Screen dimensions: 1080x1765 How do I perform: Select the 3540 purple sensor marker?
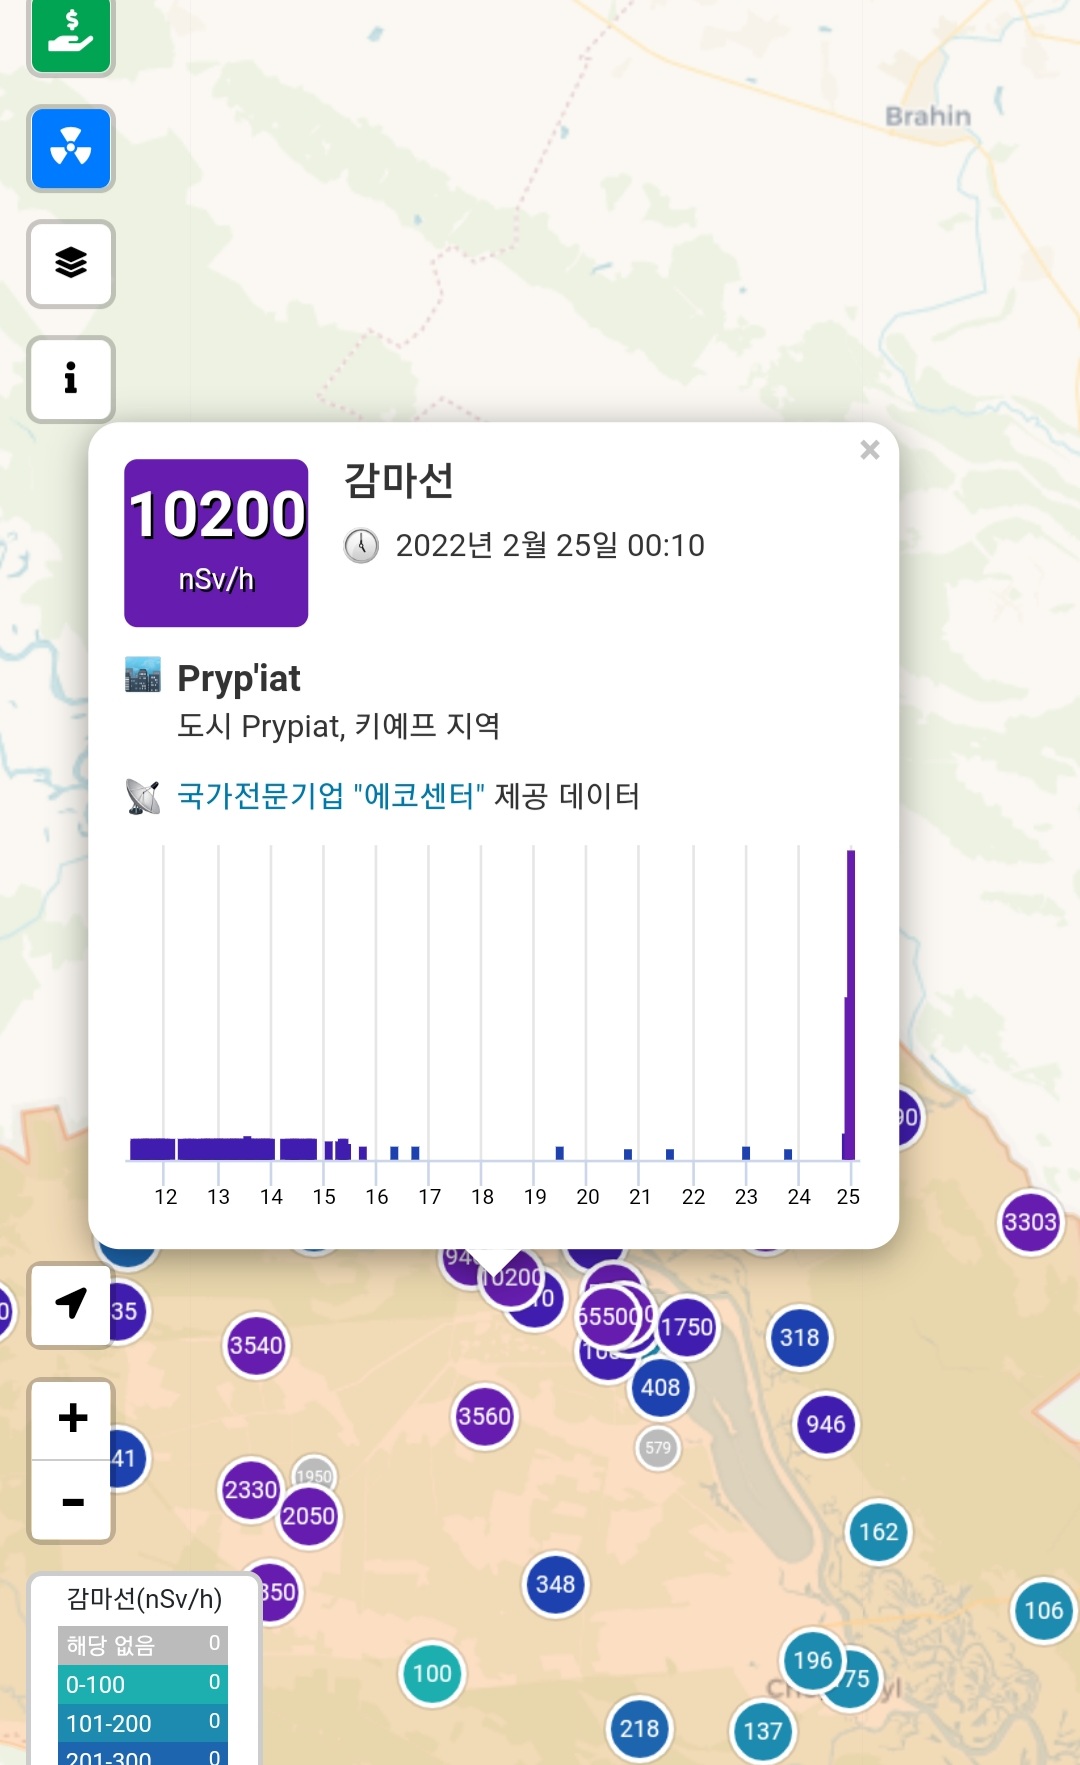point(256,1345)
